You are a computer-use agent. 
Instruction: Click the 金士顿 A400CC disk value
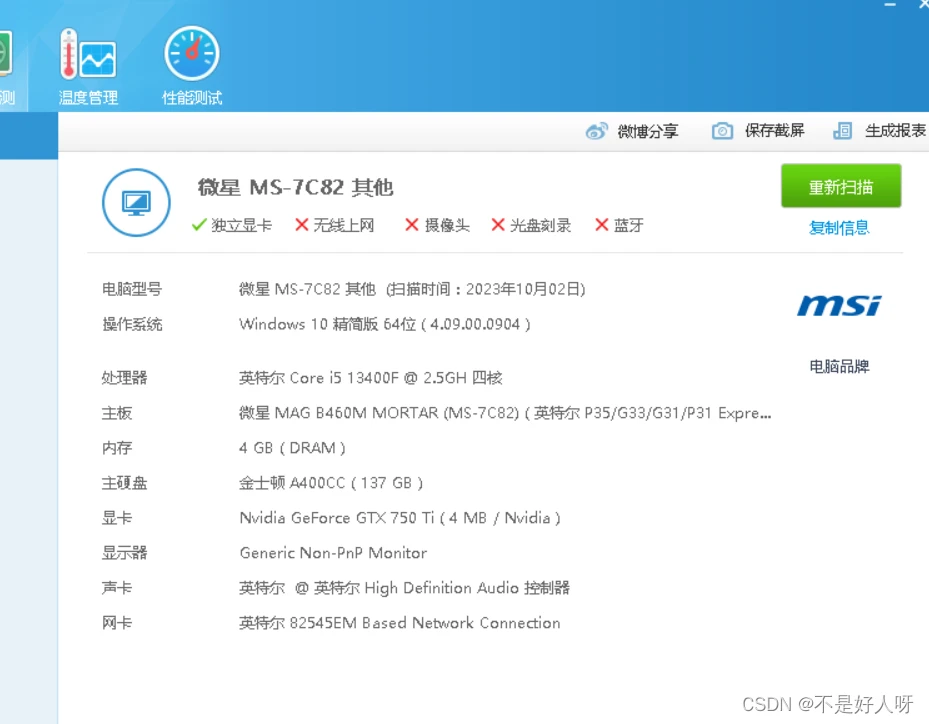[x=331, y=483]
